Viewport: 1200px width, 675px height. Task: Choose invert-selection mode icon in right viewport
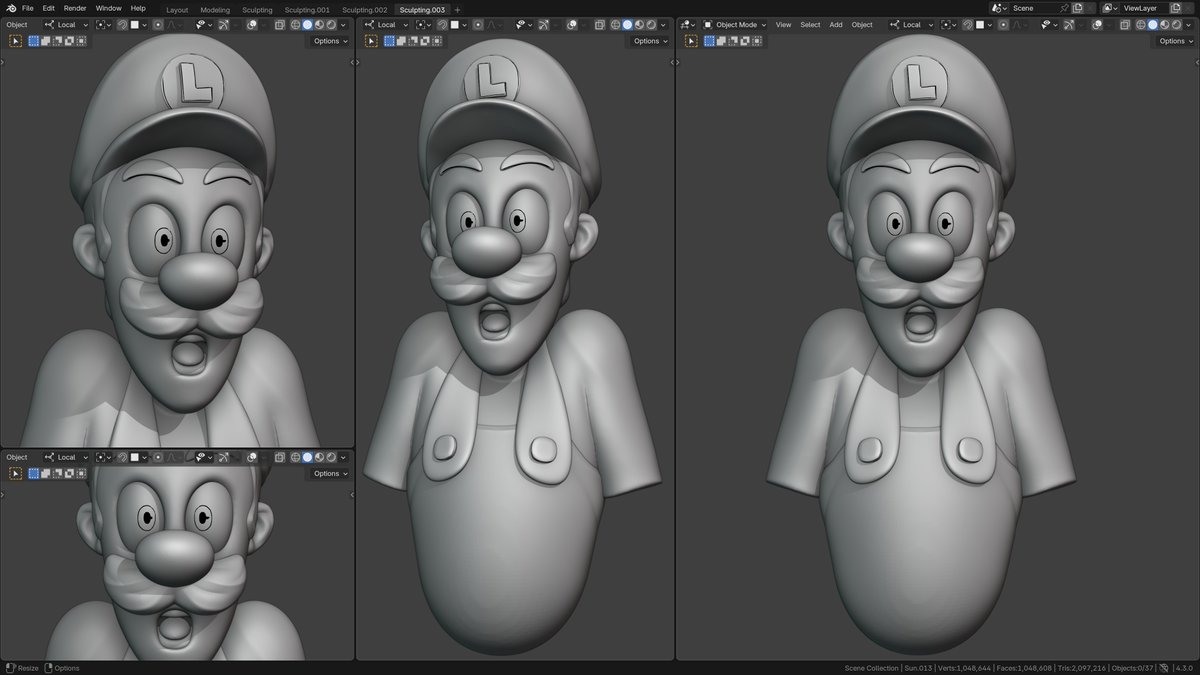745,41
